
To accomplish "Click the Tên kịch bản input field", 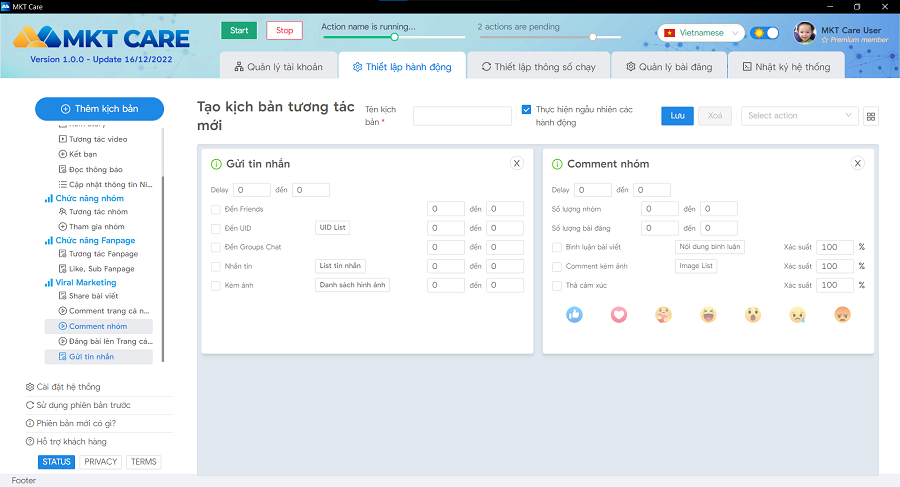I will tap(462, 116).
